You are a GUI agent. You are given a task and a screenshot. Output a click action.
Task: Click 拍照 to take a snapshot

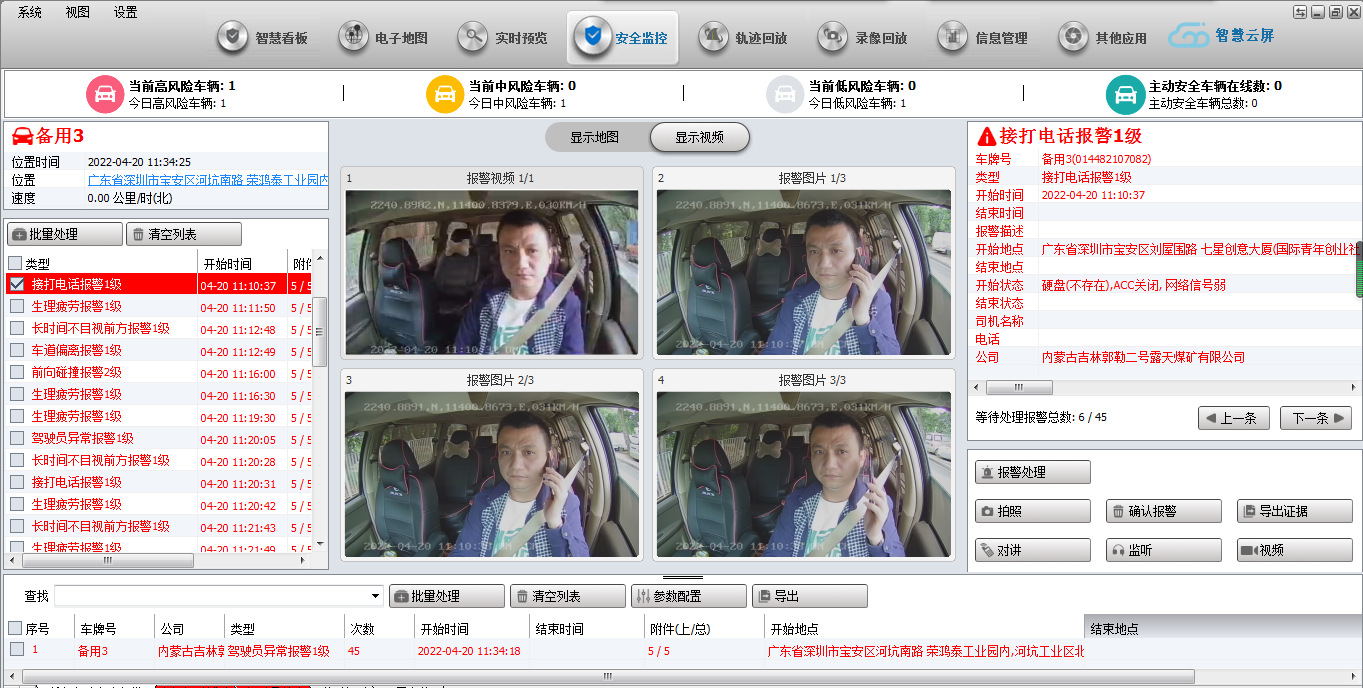pyautogui.click(x=1033, y=511)
